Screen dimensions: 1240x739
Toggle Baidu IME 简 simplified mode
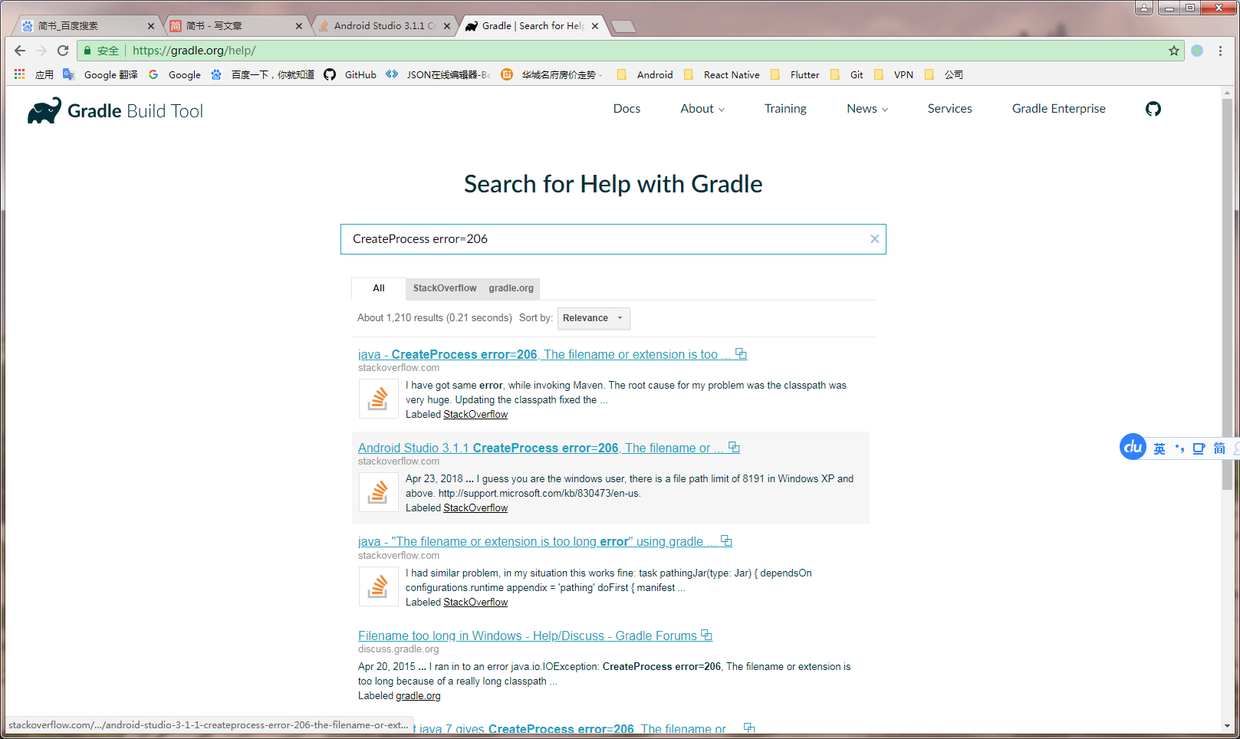coord(1219,448)
